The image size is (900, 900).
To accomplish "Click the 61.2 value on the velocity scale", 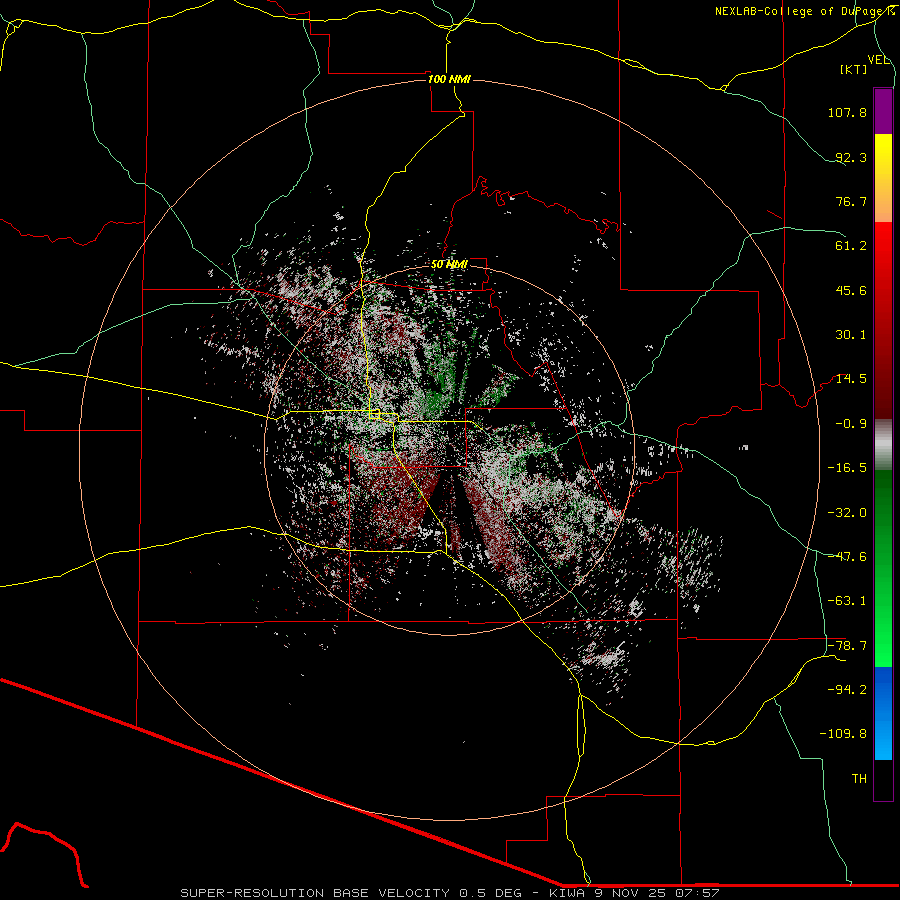I will 851,246.
